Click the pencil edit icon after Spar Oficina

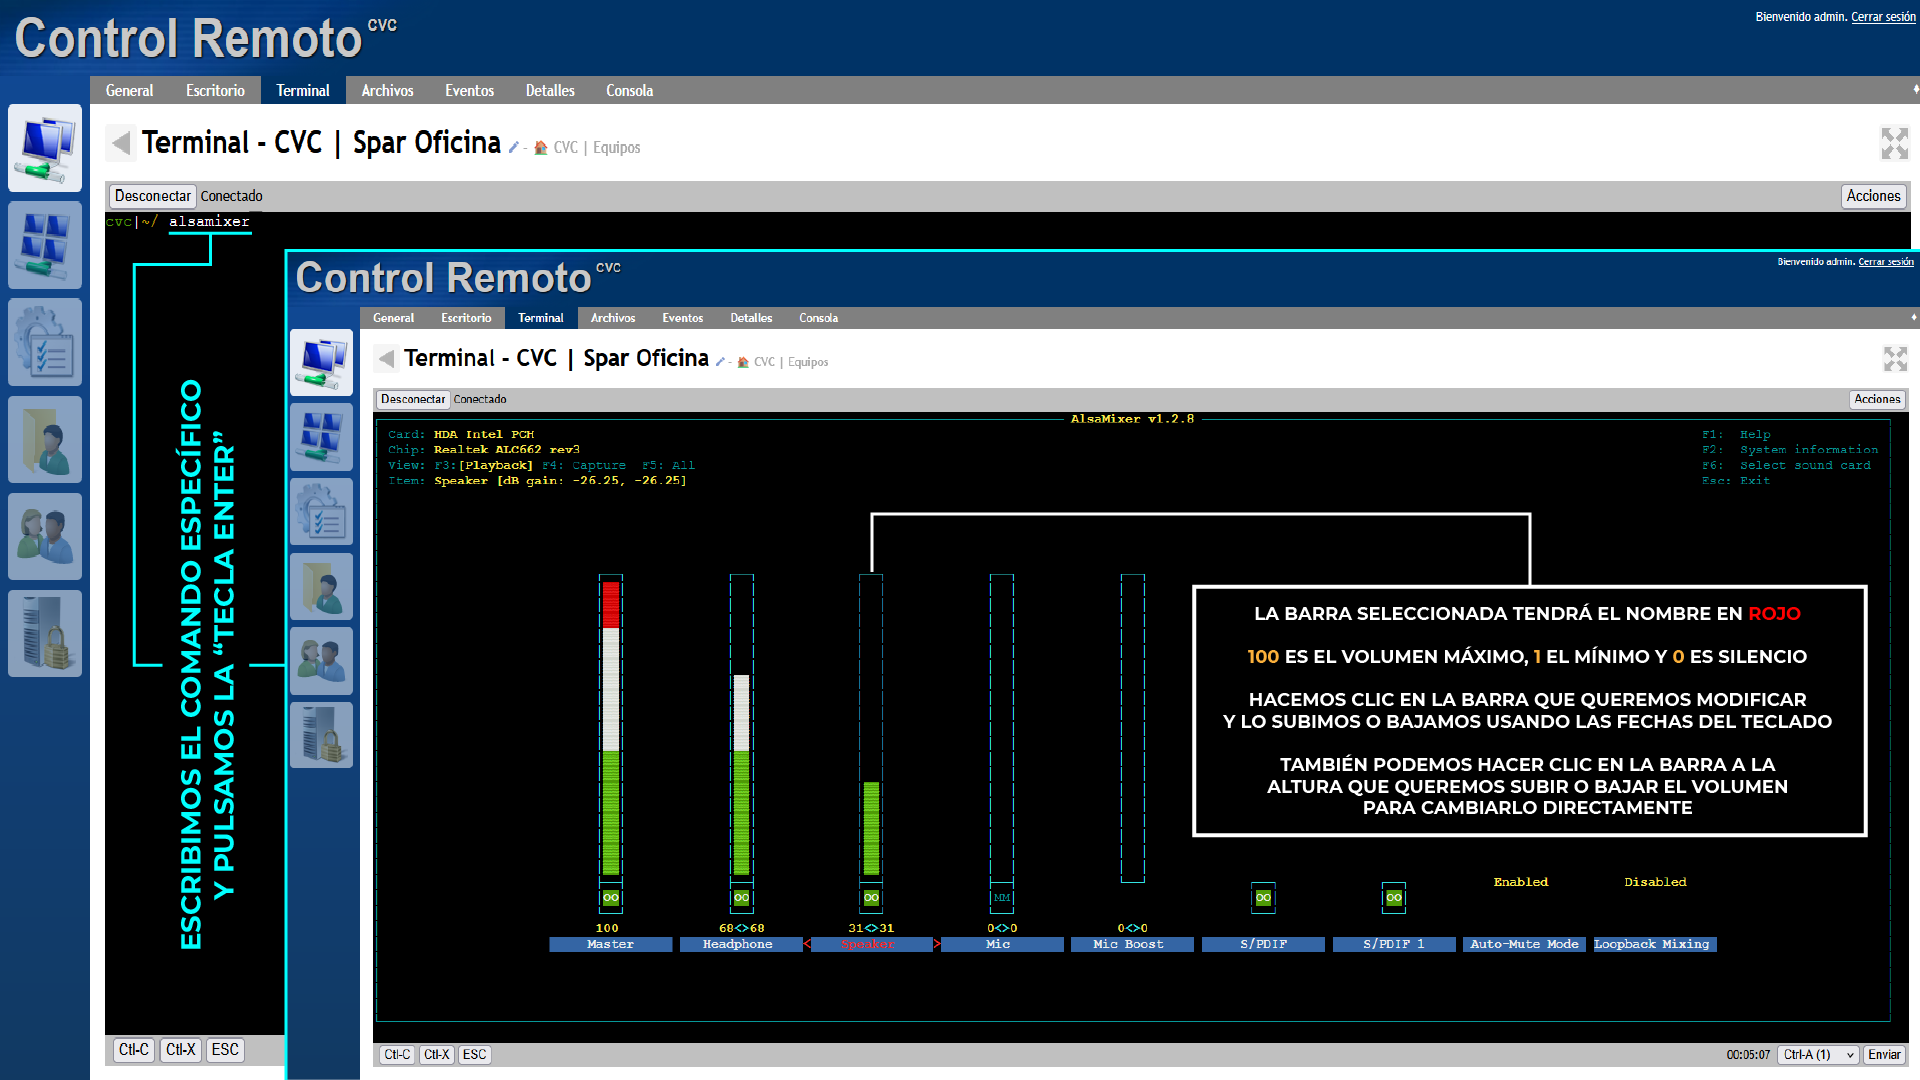click(x=513, y=148)
